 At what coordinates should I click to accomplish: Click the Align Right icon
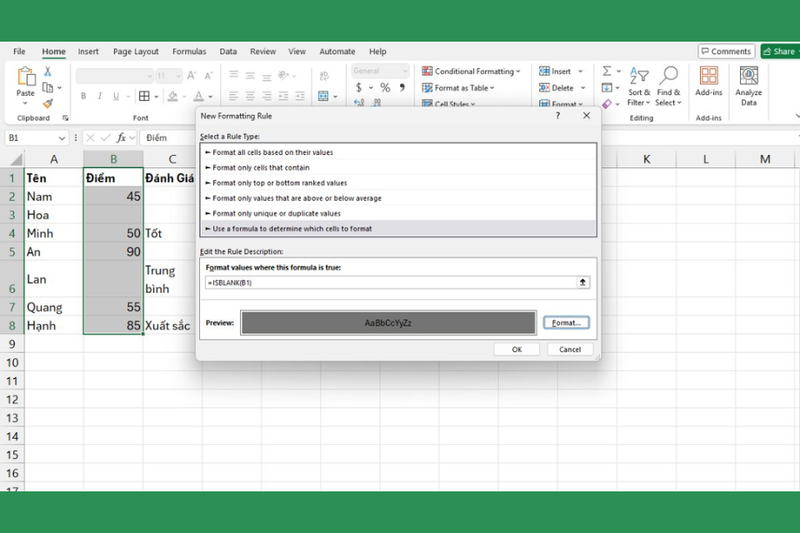pyautogui.click(x=266, y=96)
